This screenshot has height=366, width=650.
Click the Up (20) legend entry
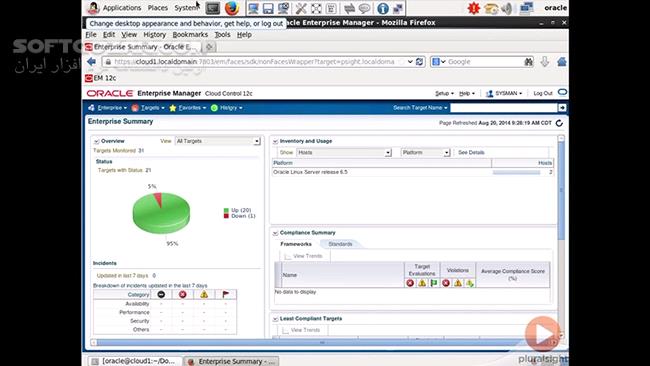point(238,210)
